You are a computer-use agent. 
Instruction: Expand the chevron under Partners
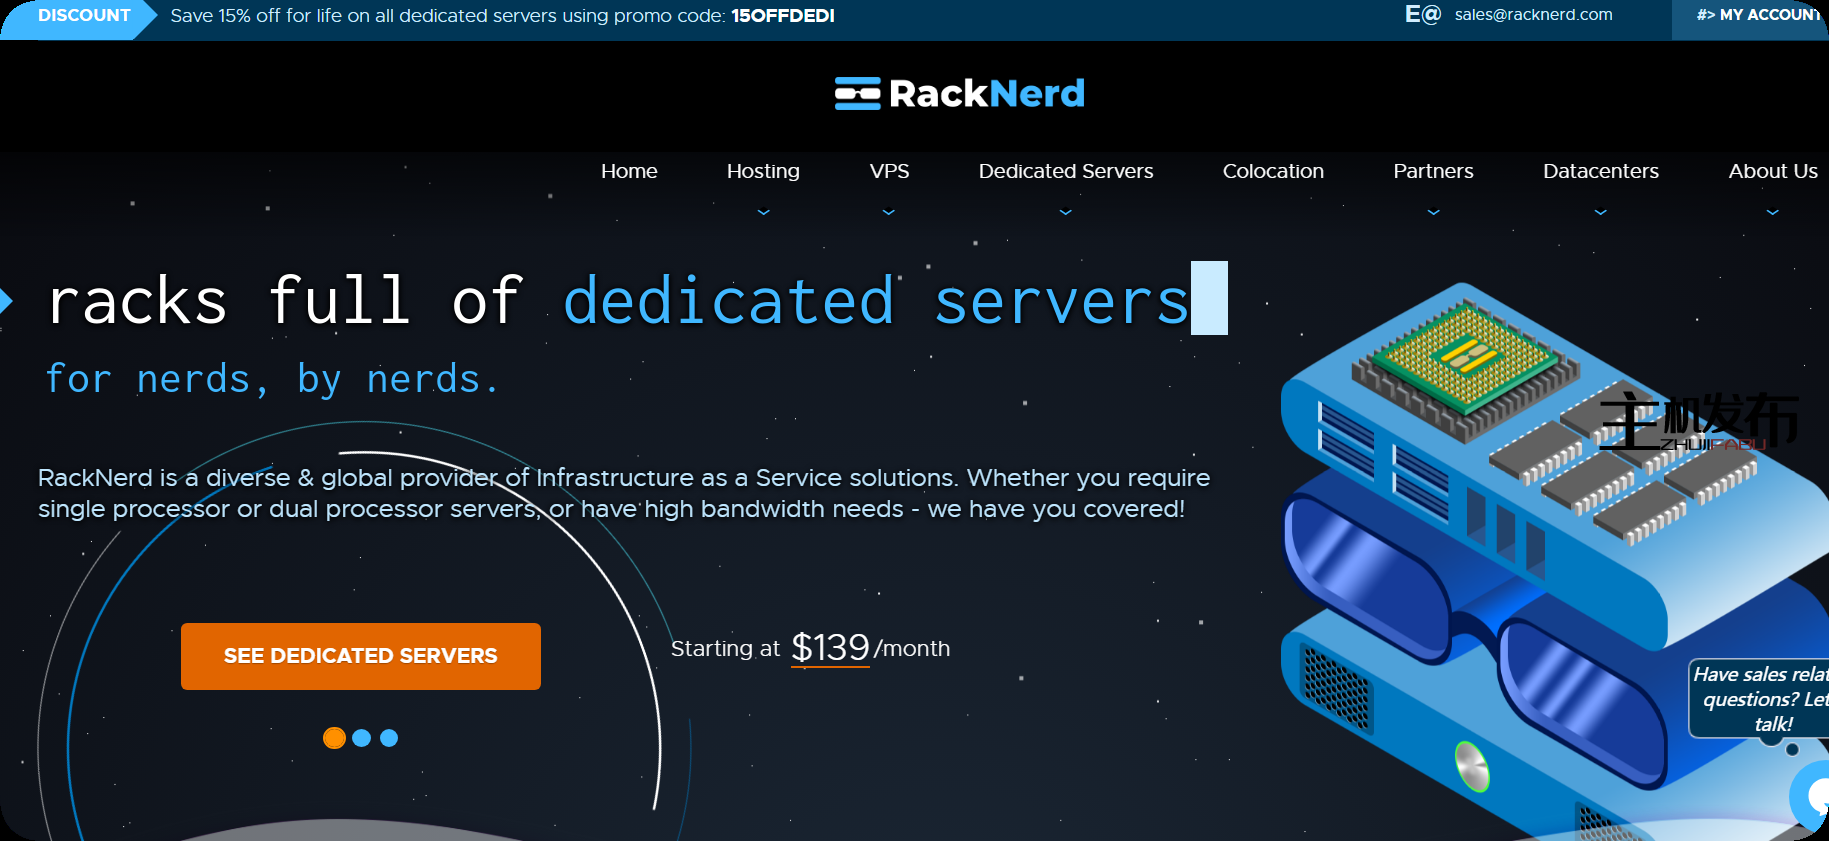[1433, 212]
